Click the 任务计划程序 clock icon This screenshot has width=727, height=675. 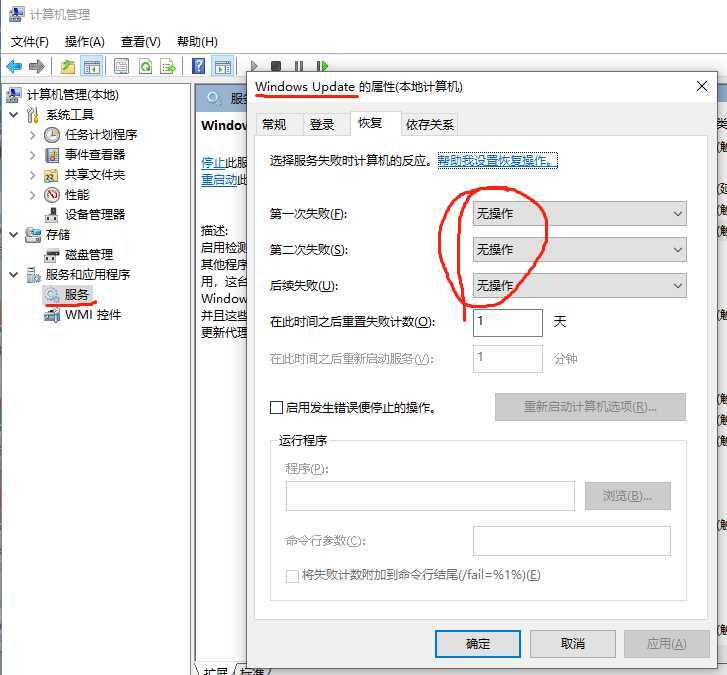52,135
